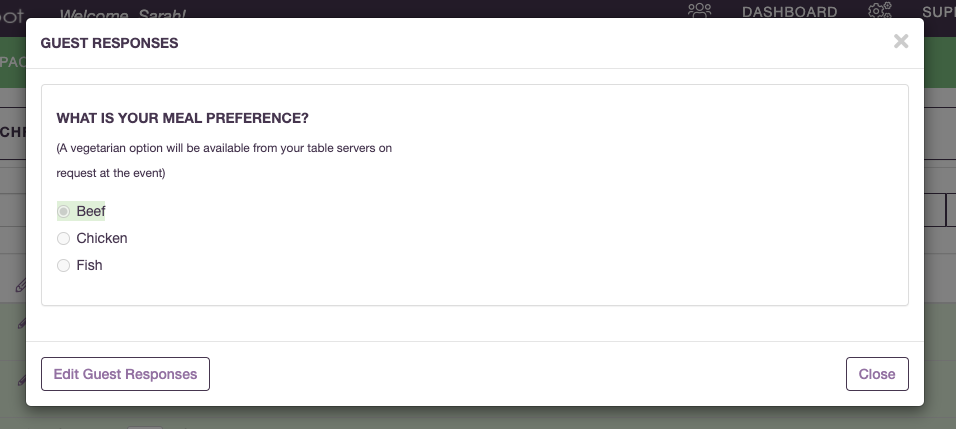Click the WHAT IS YOUR MEAL PREFERENCE? heading
This screenshot has width=956, height=429.
click(182, 118)
